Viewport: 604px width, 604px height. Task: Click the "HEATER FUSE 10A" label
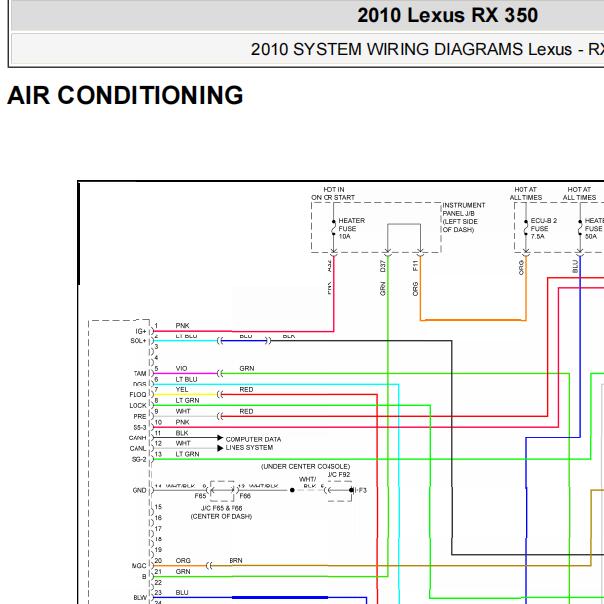351,228
